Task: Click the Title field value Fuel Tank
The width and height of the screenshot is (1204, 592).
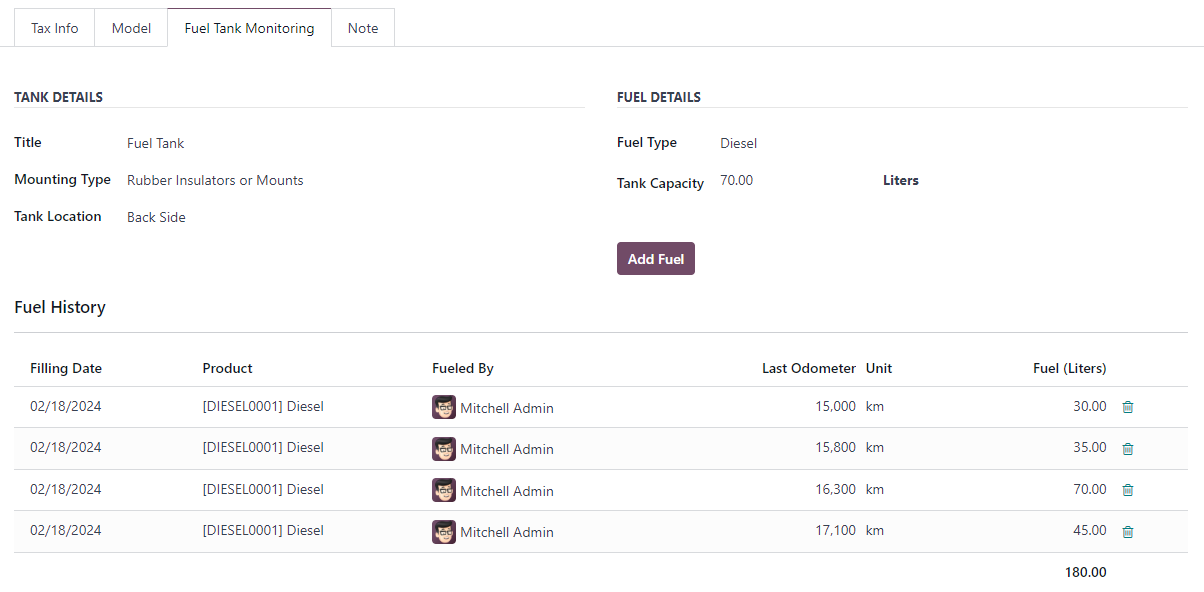Action: click(156, 143)
